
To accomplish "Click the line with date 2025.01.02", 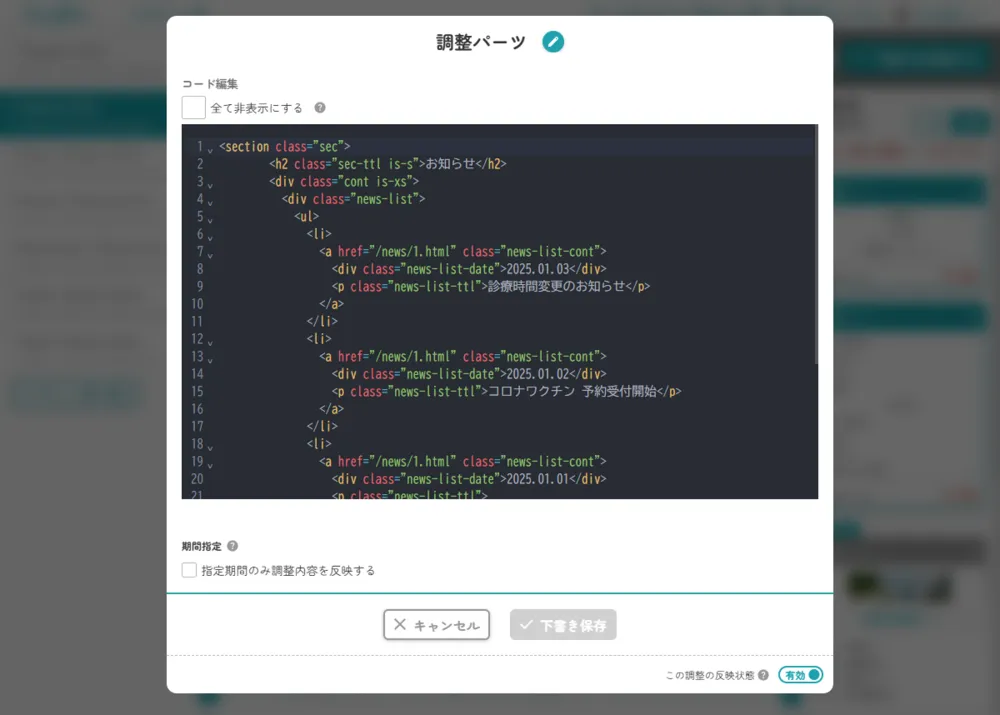I will (x=469, y=374).
